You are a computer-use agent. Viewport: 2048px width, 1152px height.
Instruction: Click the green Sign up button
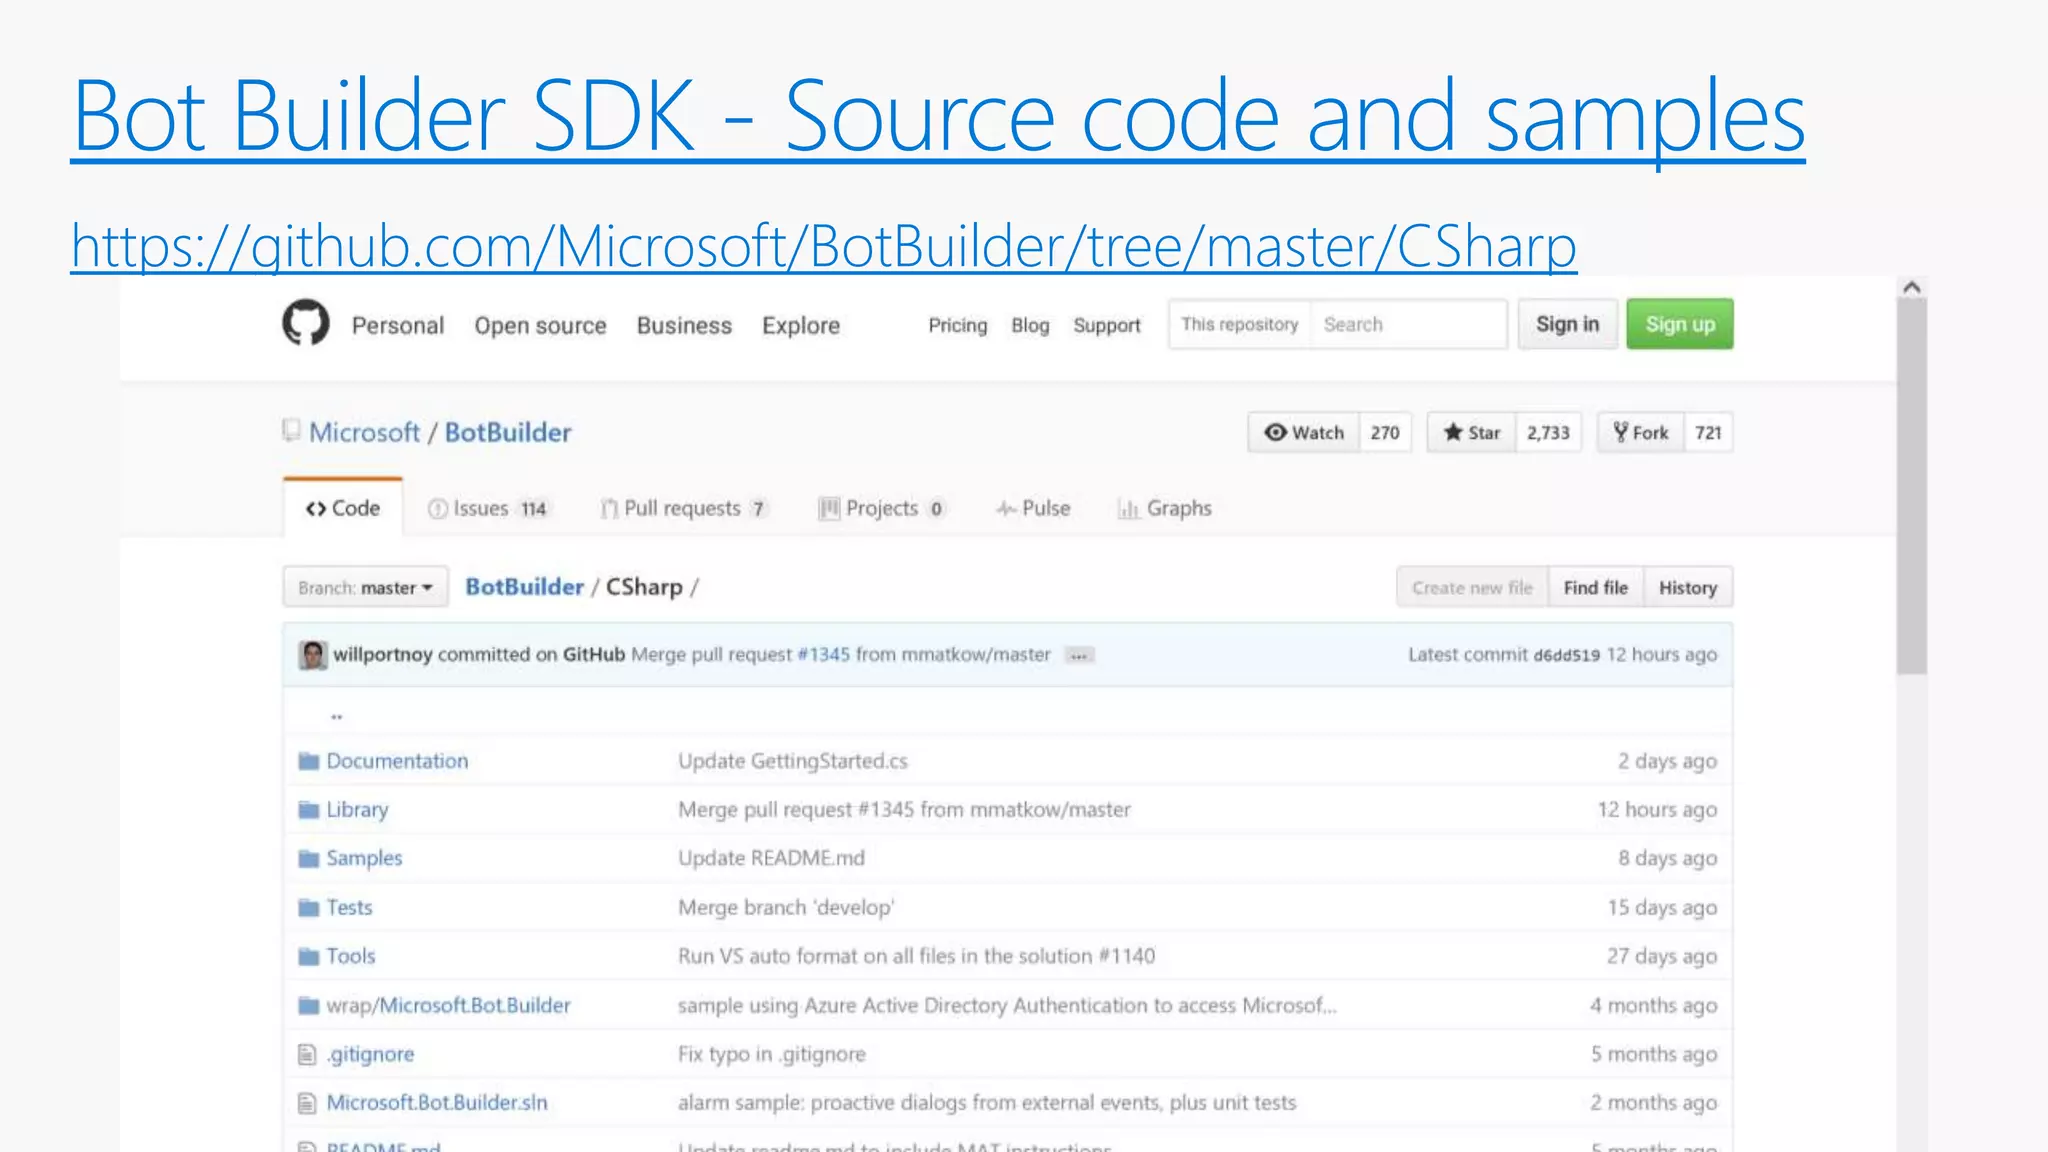point(1680,324)
